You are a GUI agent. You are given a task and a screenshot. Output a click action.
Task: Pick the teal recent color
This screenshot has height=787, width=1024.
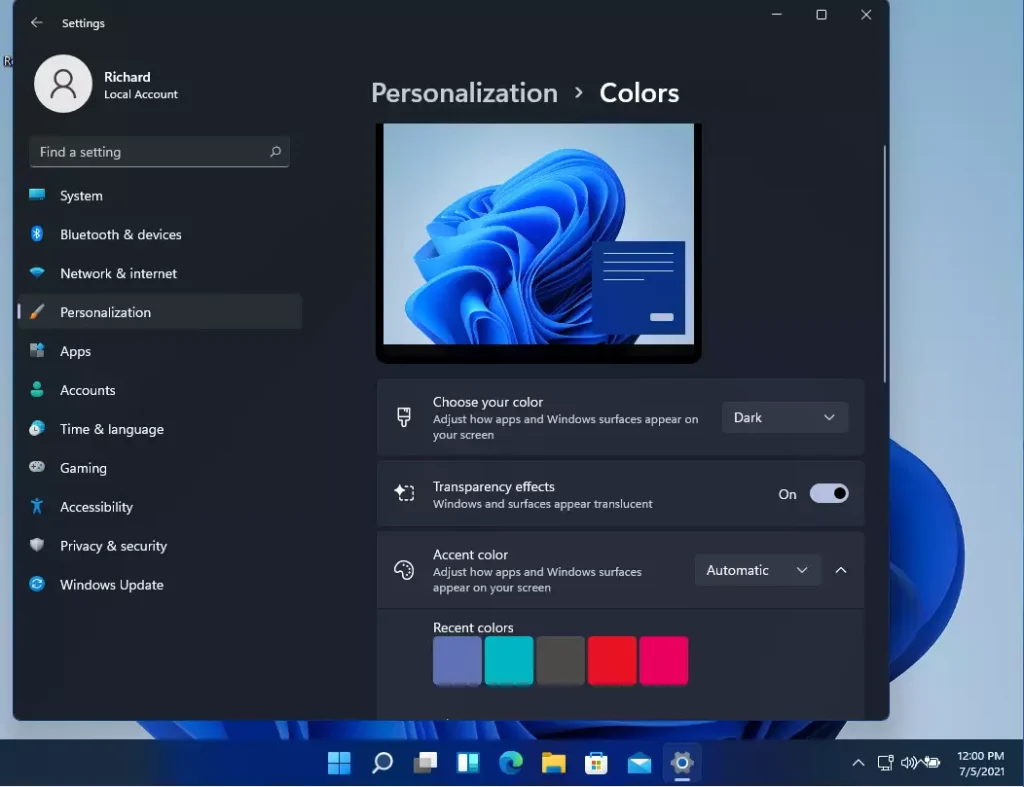point(509,660)
